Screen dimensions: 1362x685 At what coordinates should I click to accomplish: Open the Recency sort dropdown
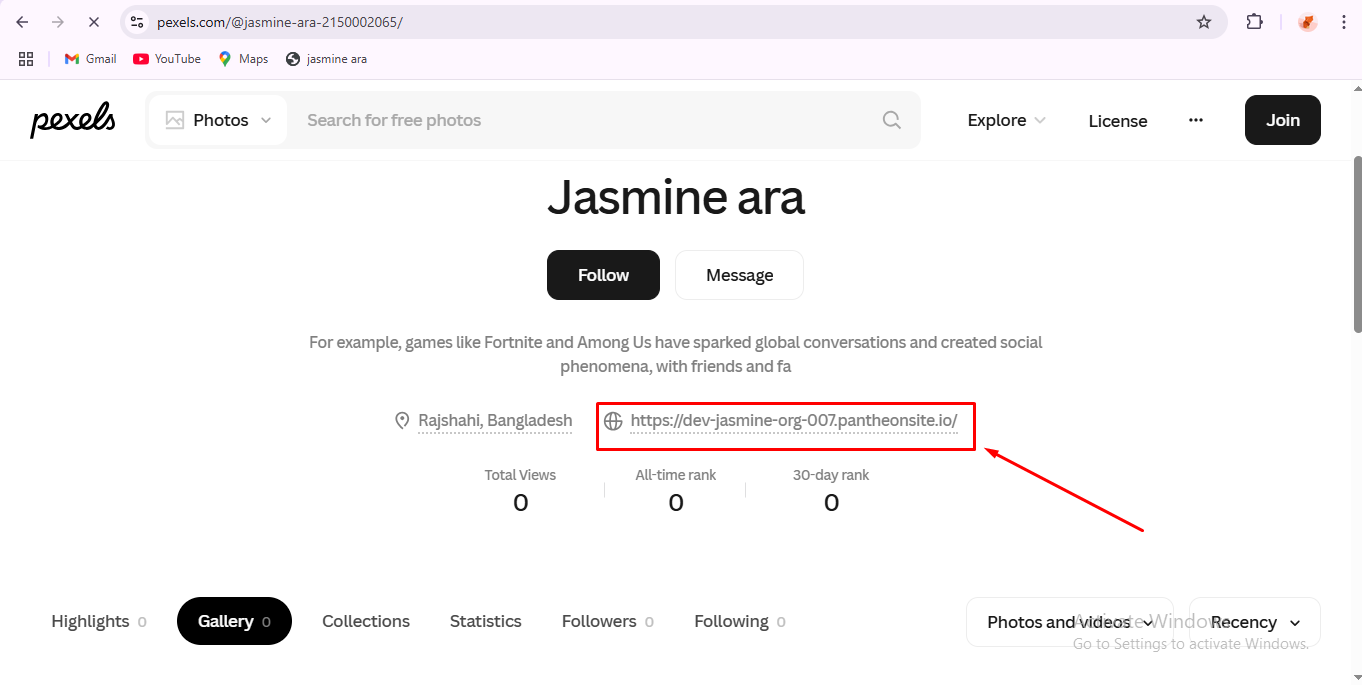click(x=1254, y=622)
